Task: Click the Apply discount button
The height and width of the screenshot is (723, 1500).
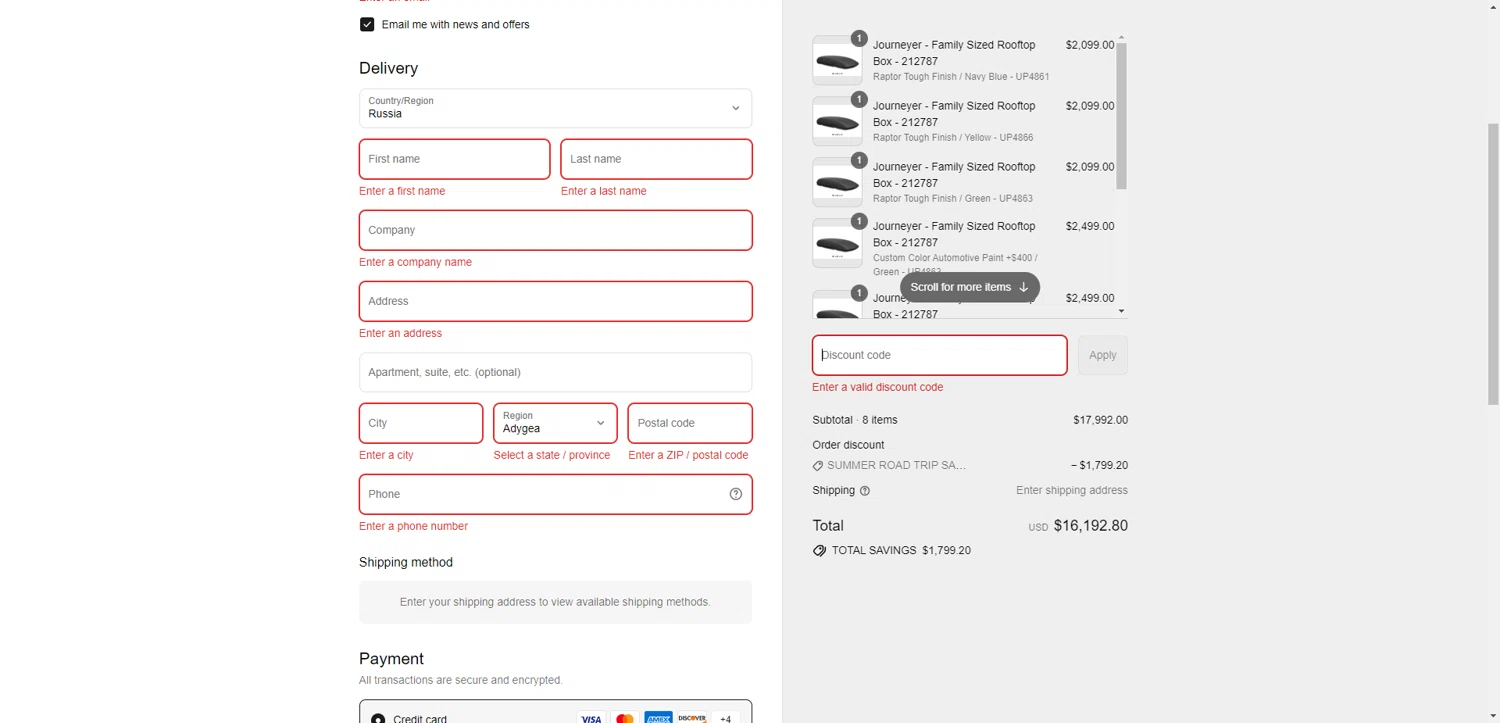Action: pos(1103,355)
